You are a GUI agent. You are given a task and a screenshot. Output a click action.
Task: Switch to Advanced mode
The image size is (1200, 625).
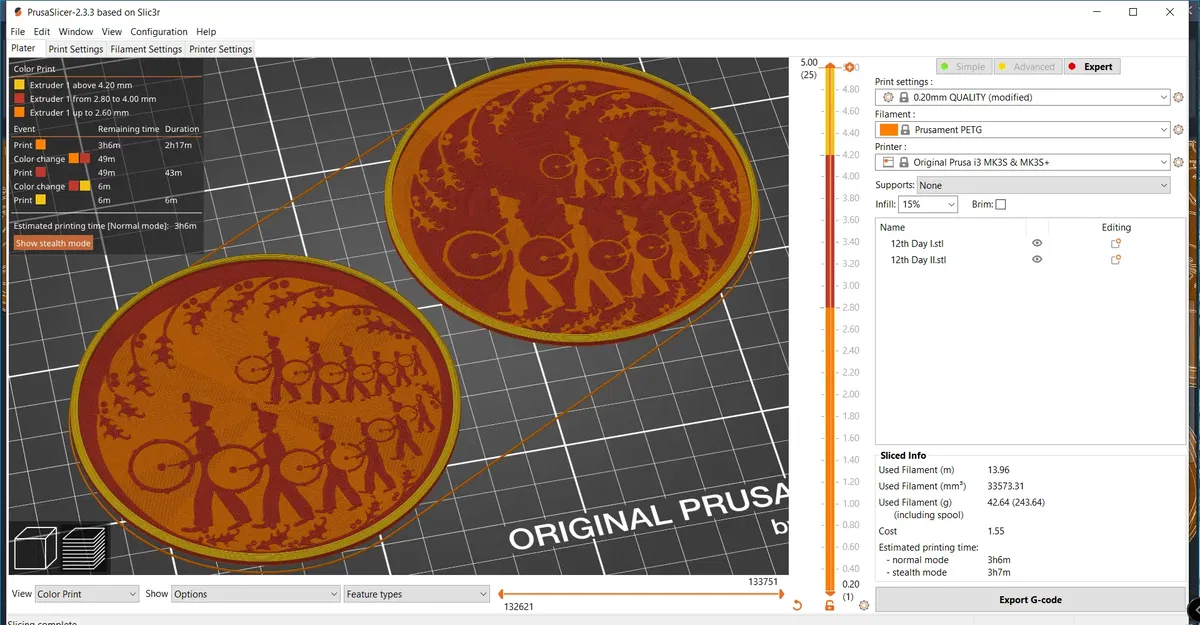pyautogui.click(x=1026, y=67)
